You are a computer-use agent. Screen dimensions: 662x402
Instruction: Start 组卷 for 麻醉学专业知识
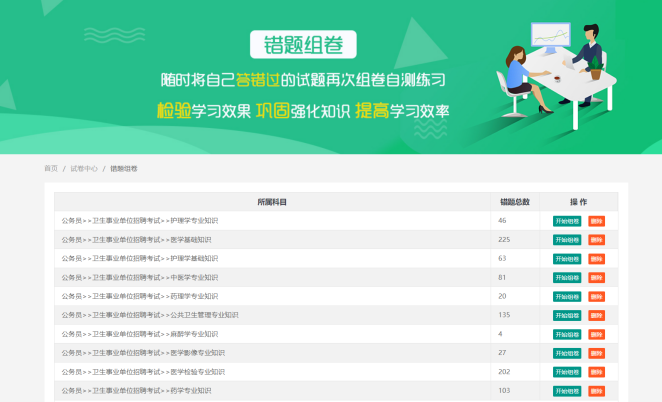tap(567, 334)
